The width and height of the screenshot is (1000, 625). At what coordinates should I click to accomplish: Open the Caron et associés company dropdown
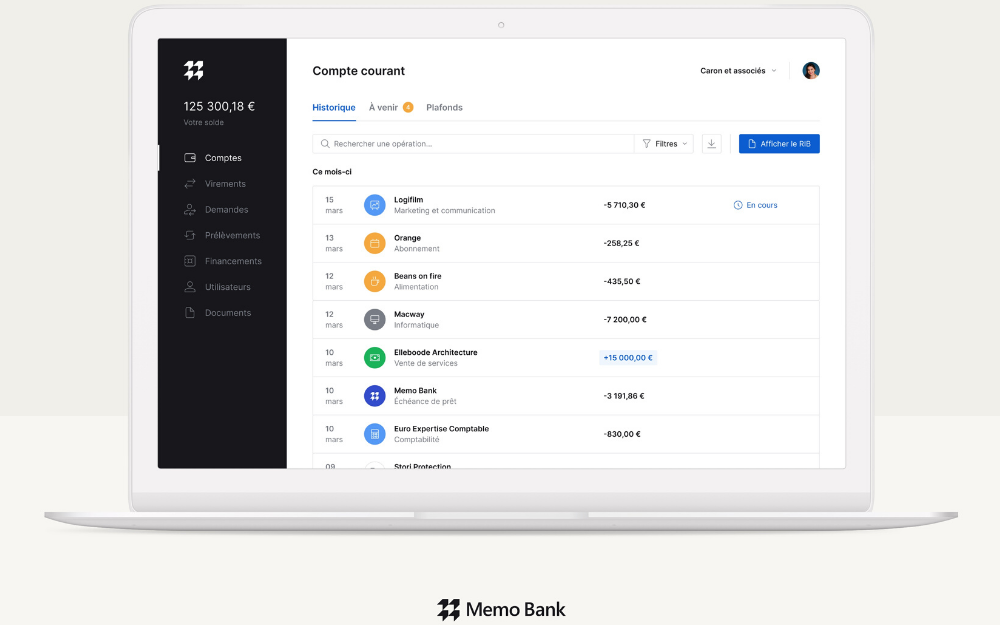(739, 71)
